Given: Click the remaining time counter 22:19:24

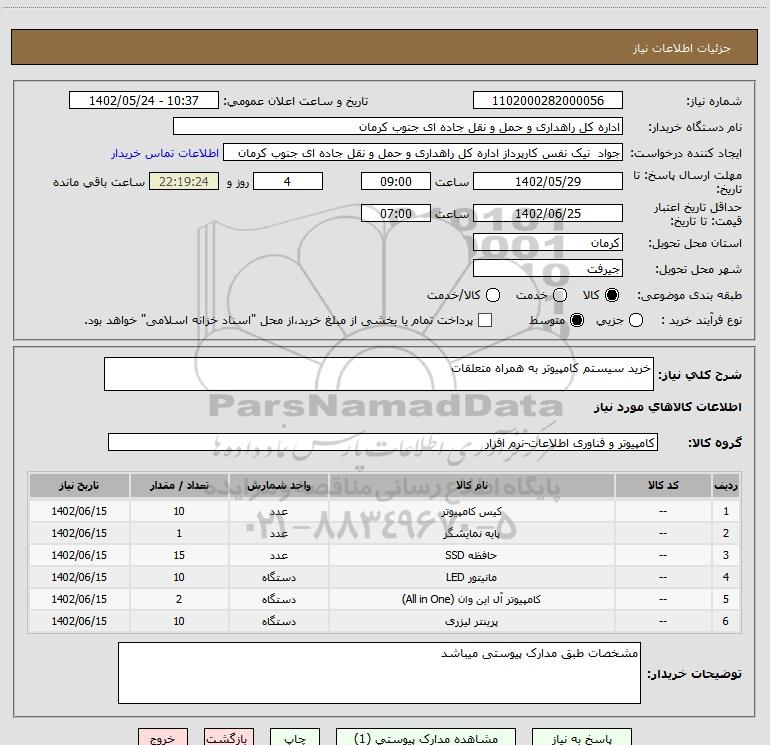Looking at the screenshot, I should [184, 181].
